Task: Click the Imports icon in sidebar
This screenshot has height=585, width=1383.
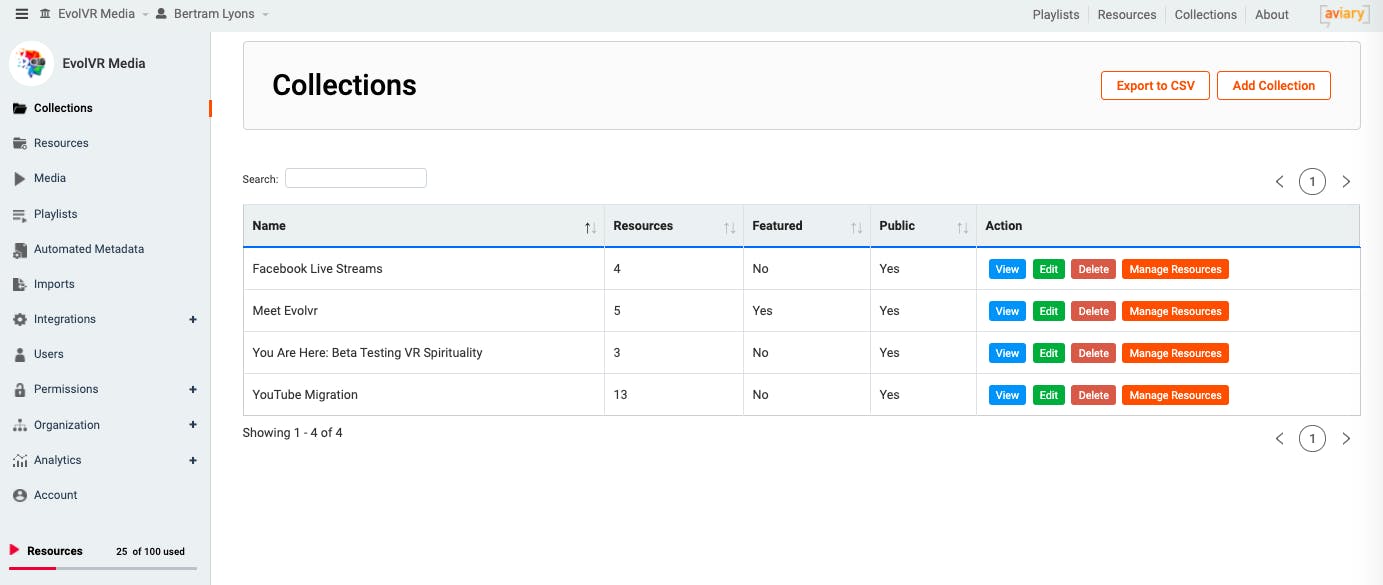Action: coord(19,284)
